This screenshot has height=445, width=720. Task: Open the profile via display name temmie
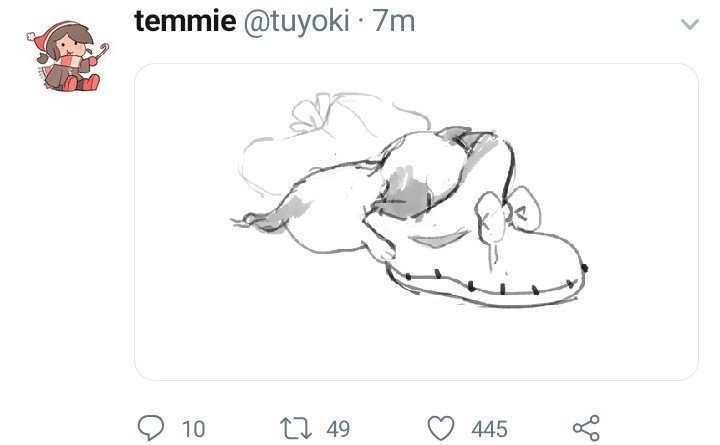click(x=185, y=21)
